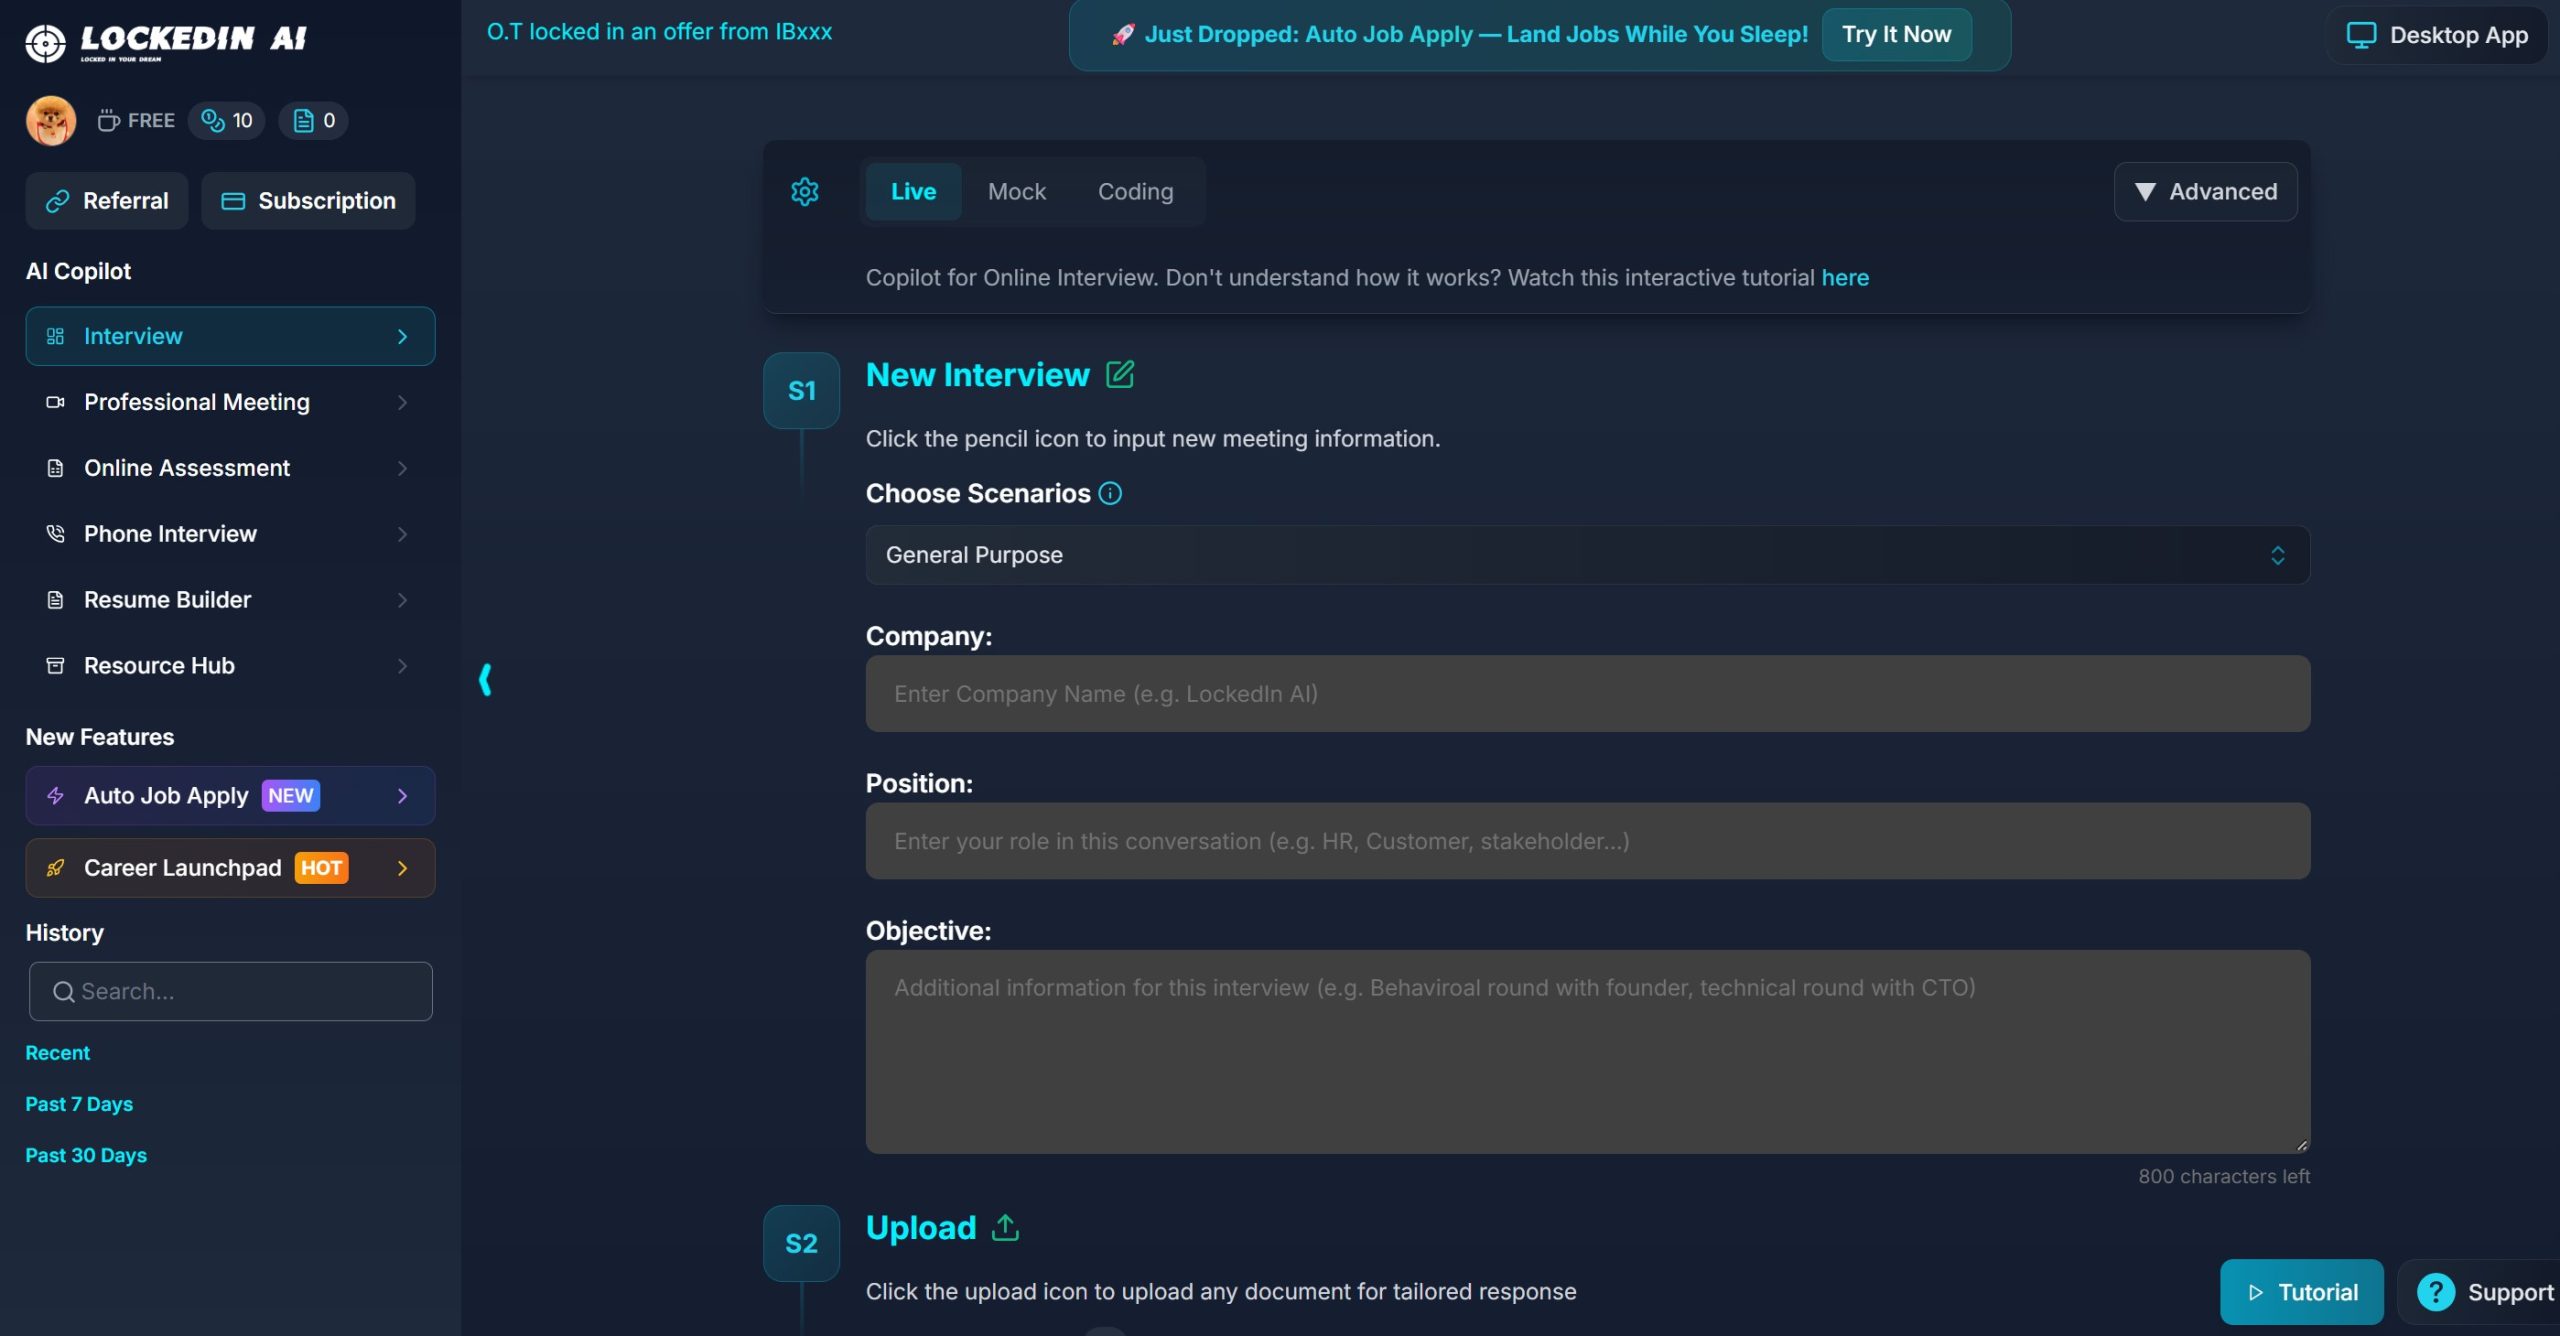Expand the Auto Job Apply chevron

(x=402, y=797)
